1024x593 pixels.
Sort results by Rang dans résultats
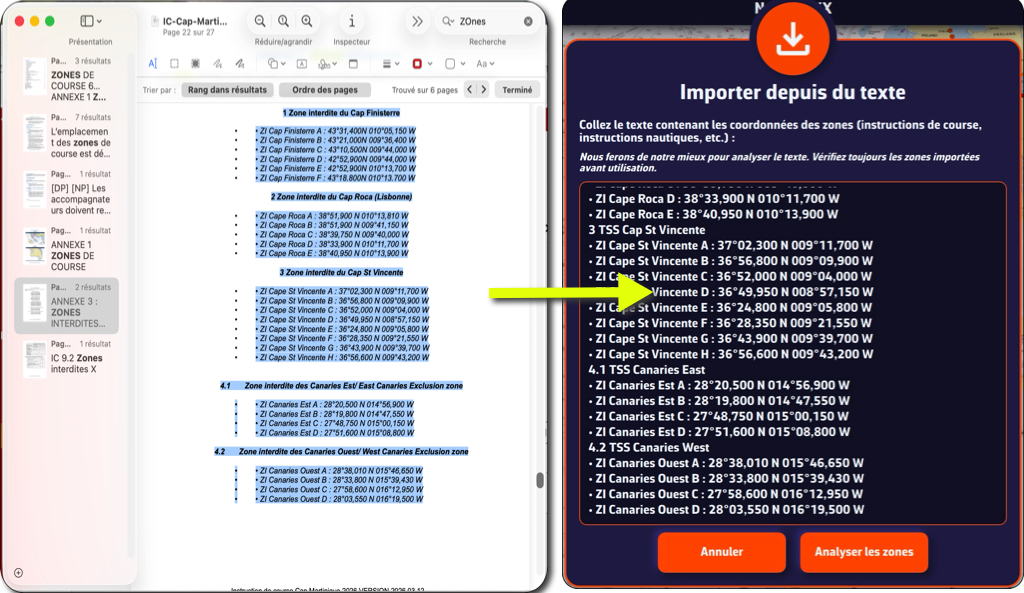pyautogui.click(x=227, y=90)
